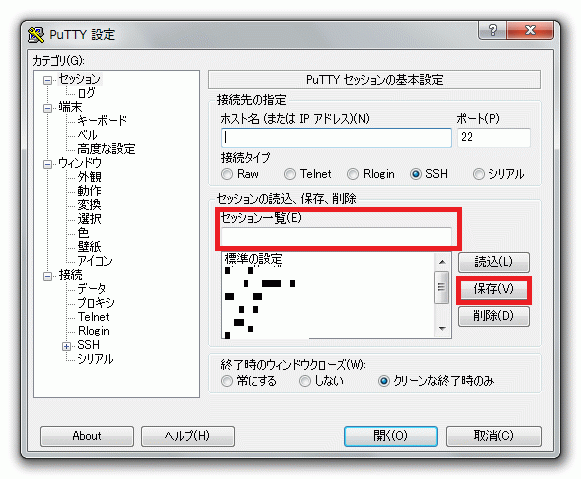Select シリアル connection type

click(478, 174)
